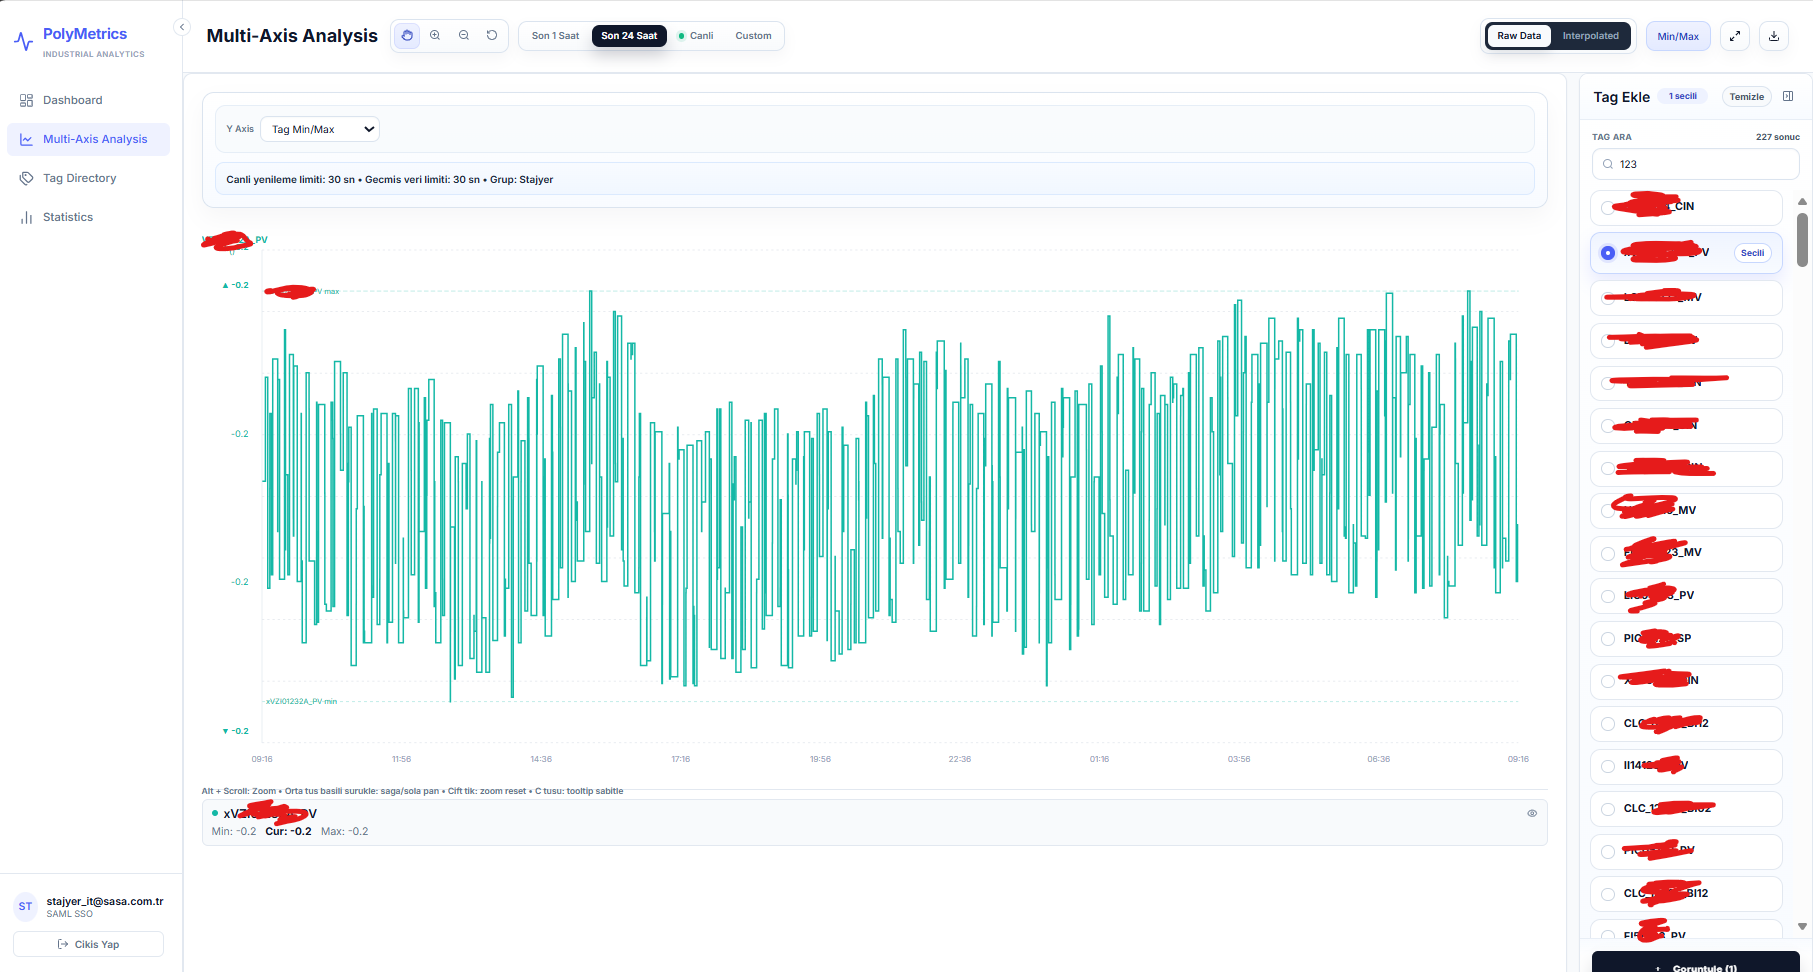This screenshot has width=1813, height=972.
Task: Click the Multi-Axis Analysis page heading
Action: point(292,36)
